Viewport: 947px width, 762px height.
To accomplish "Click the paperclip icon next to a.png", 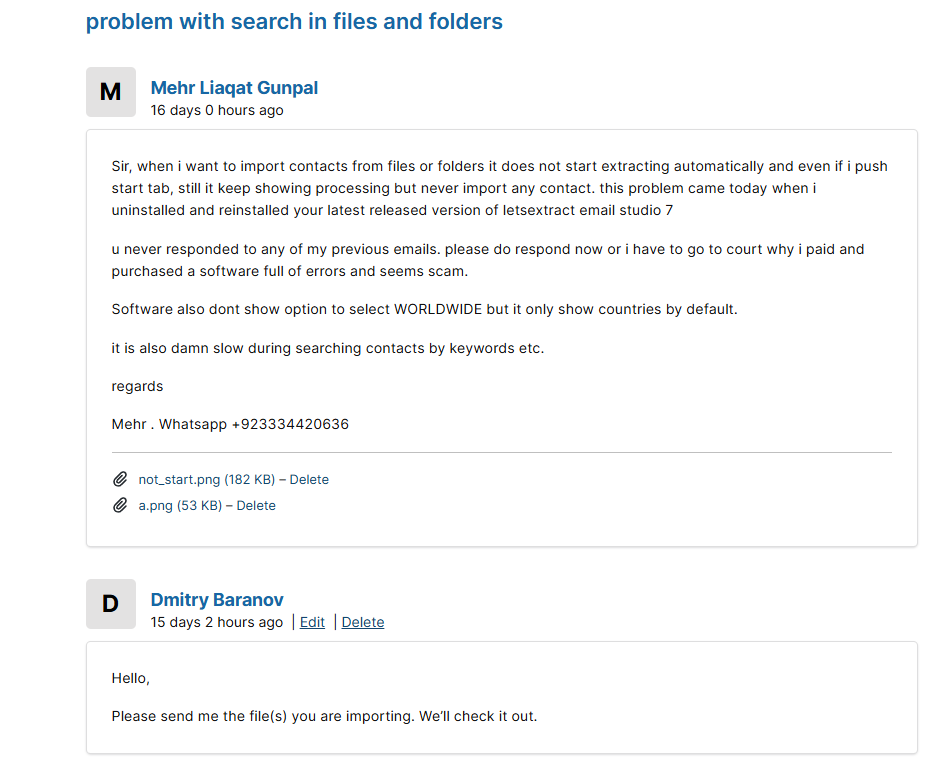I will [x=120, y=505].
